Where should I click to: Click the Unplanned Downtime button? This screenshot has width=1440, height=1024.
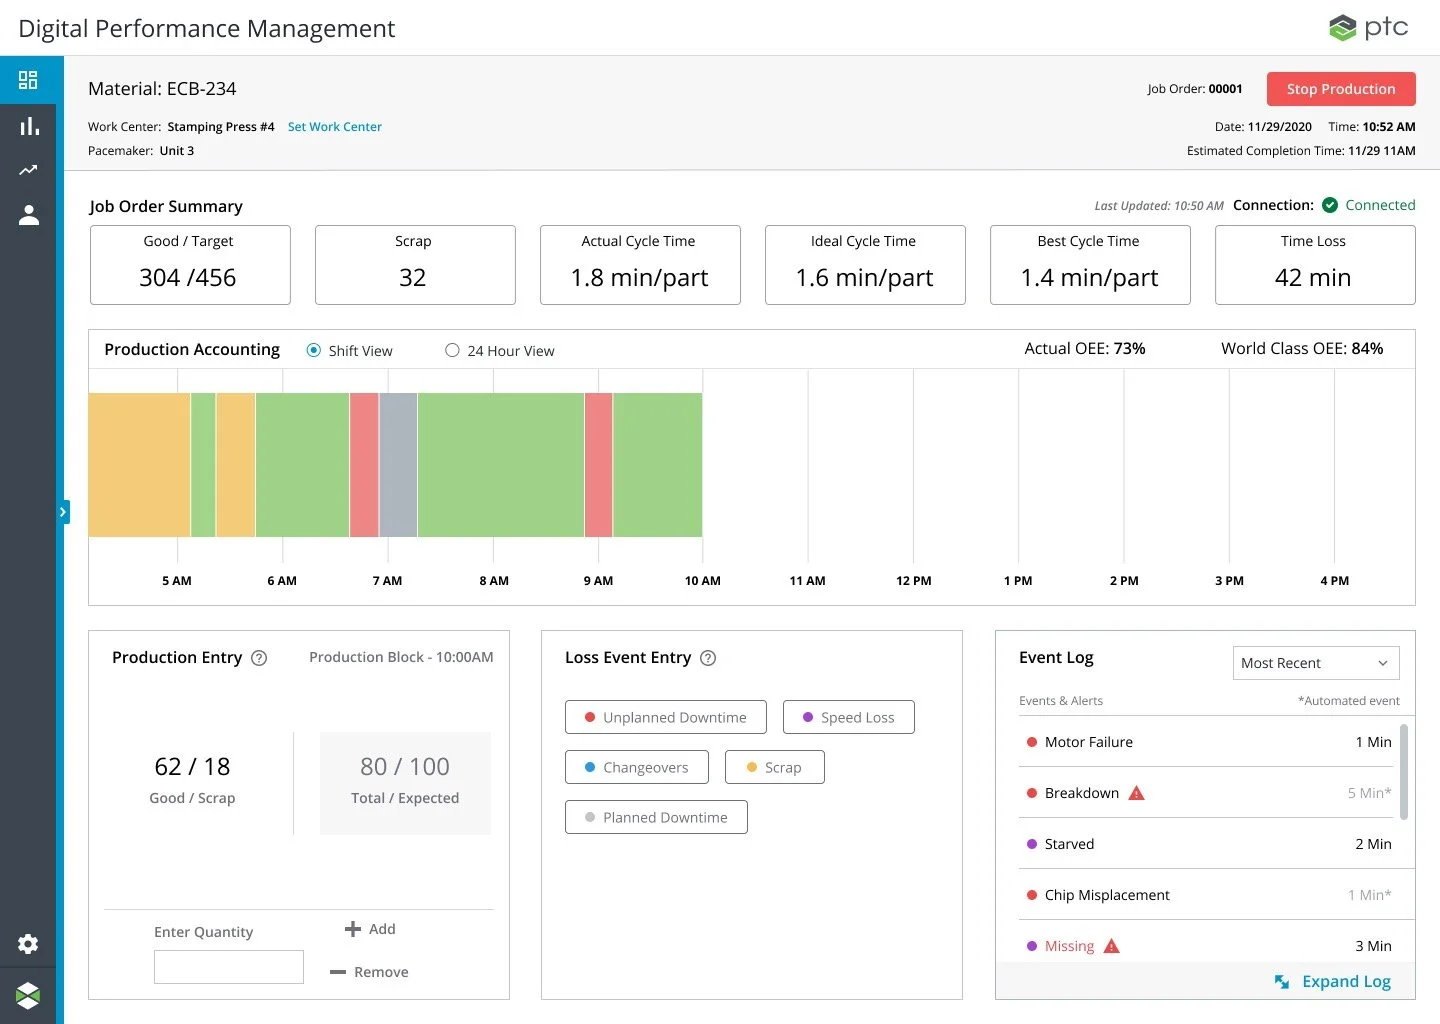[x=666, y=717]
